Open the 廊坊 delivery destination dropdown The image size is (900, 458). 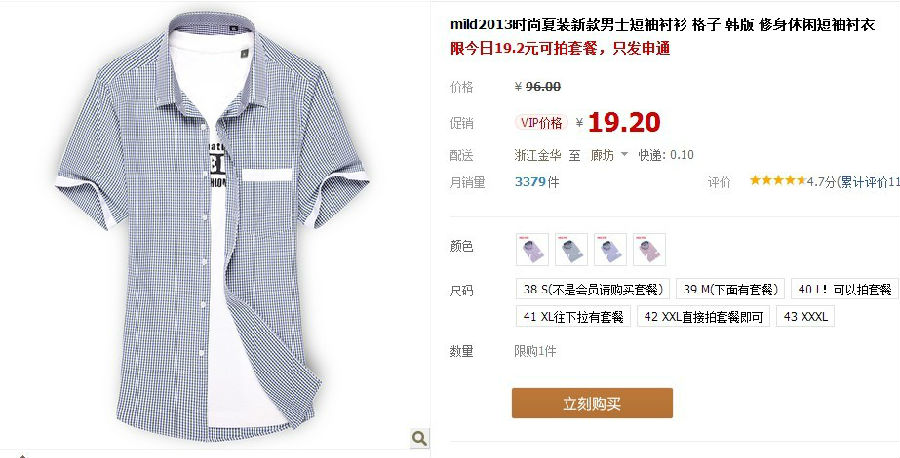(x=609, y=155)
